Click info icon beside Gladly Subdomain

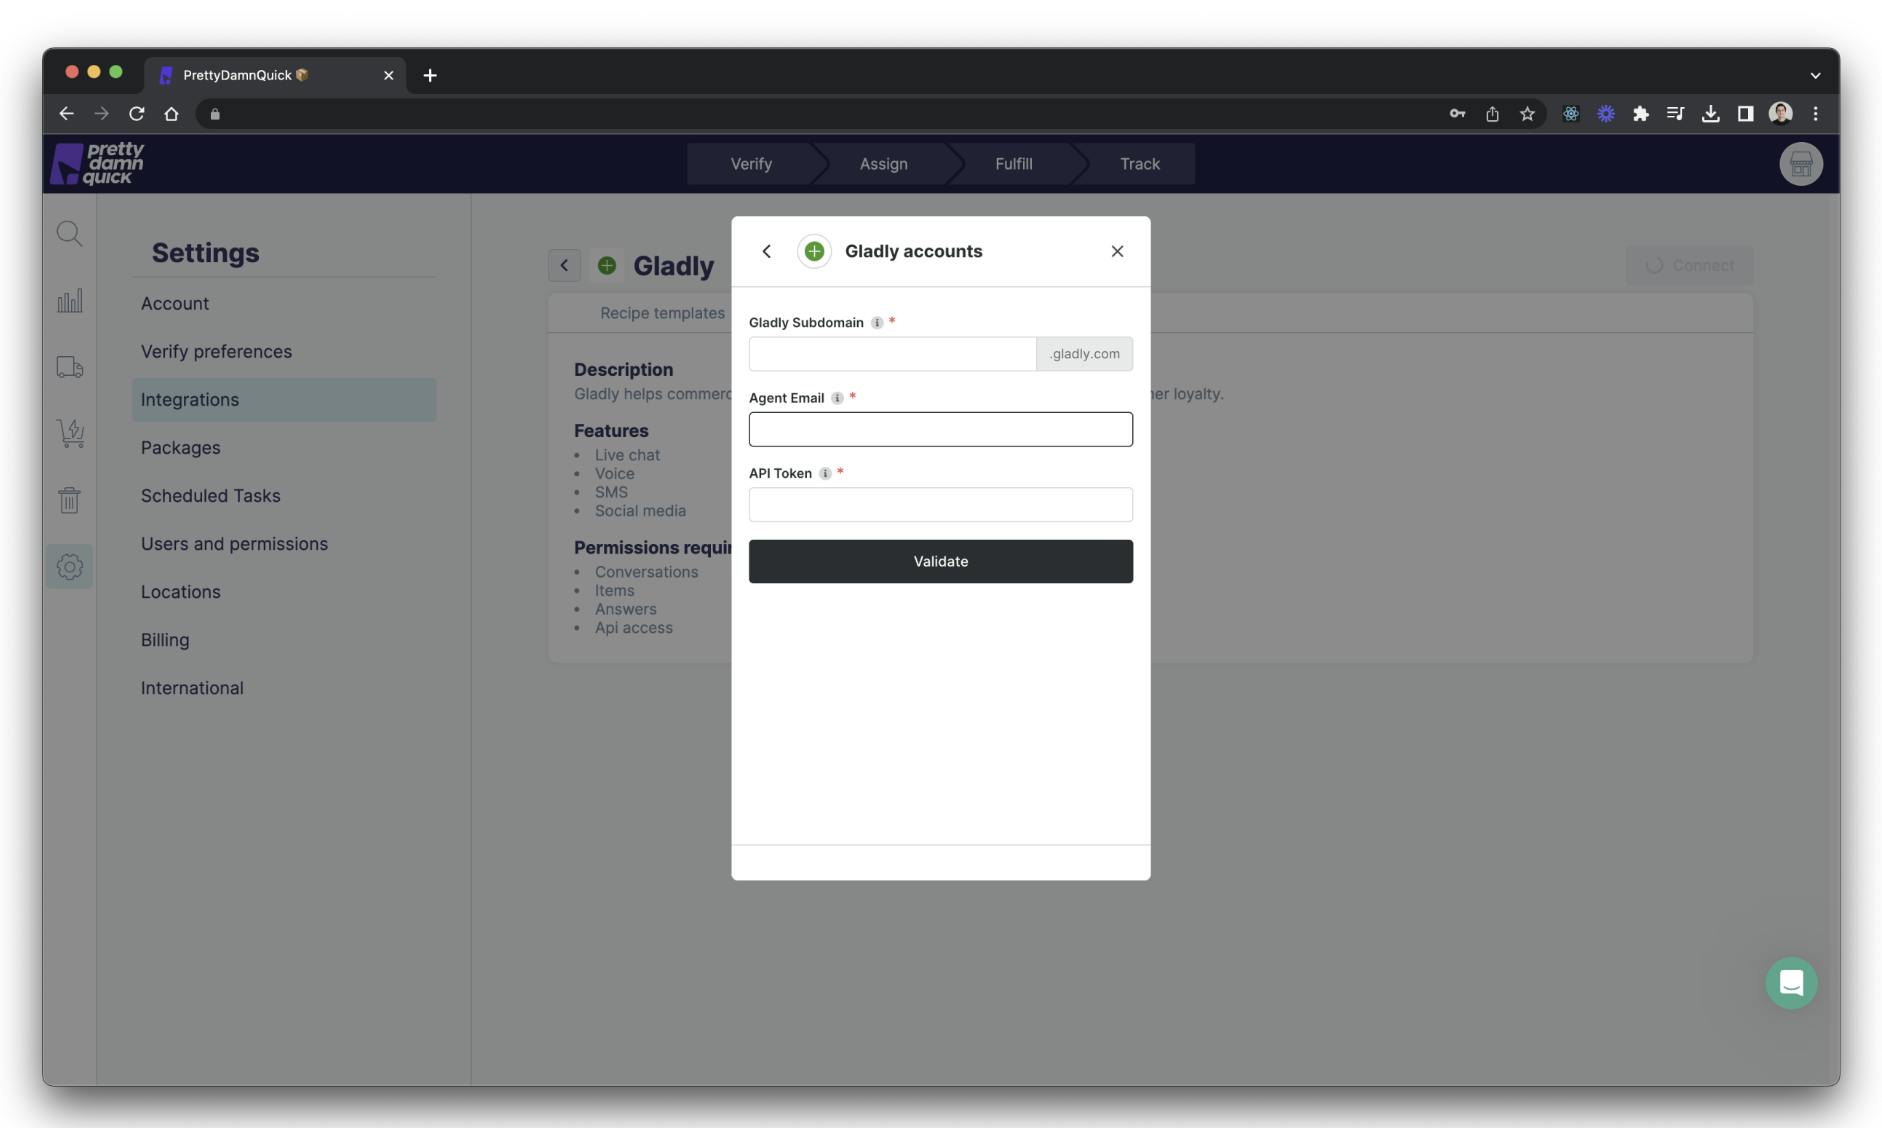coord(877,323)
